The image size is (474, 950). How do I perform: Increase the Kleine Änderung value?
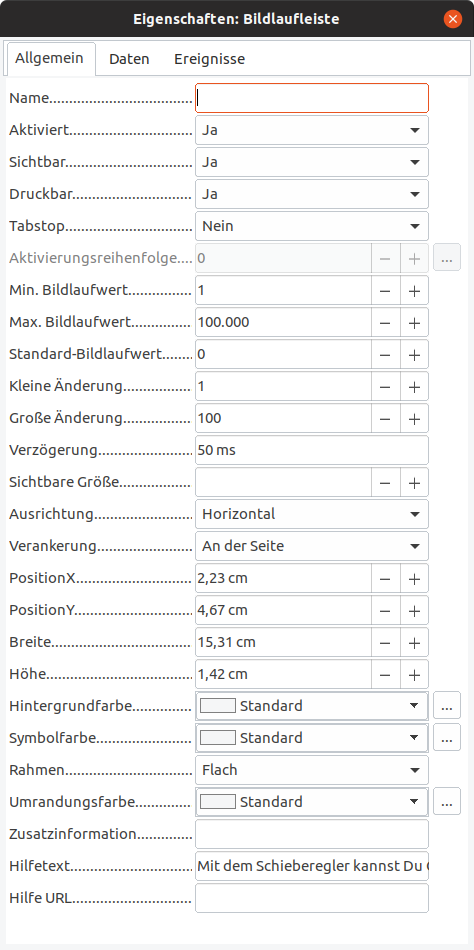tap(415, 386)
